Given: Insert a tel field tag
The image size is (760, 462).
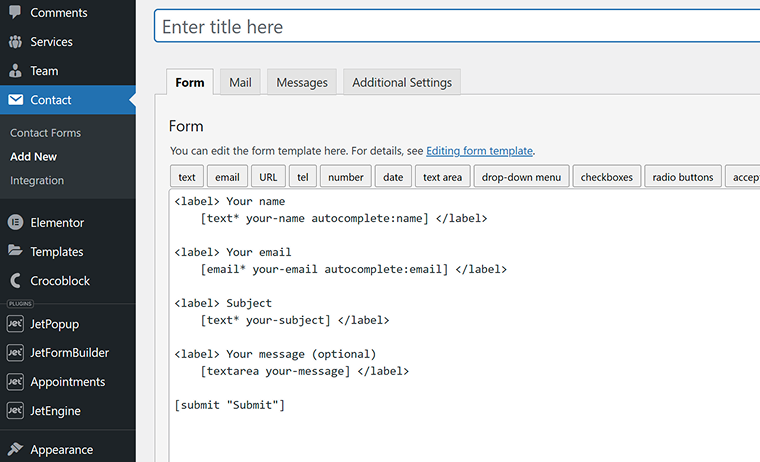Looking at the screenshot, I should tap(302, 177).
